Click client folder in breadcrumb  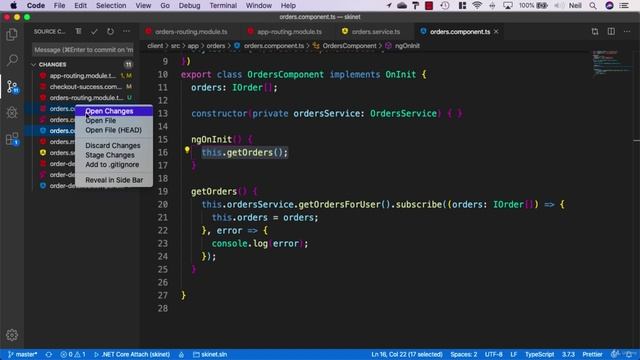point(155,46)
